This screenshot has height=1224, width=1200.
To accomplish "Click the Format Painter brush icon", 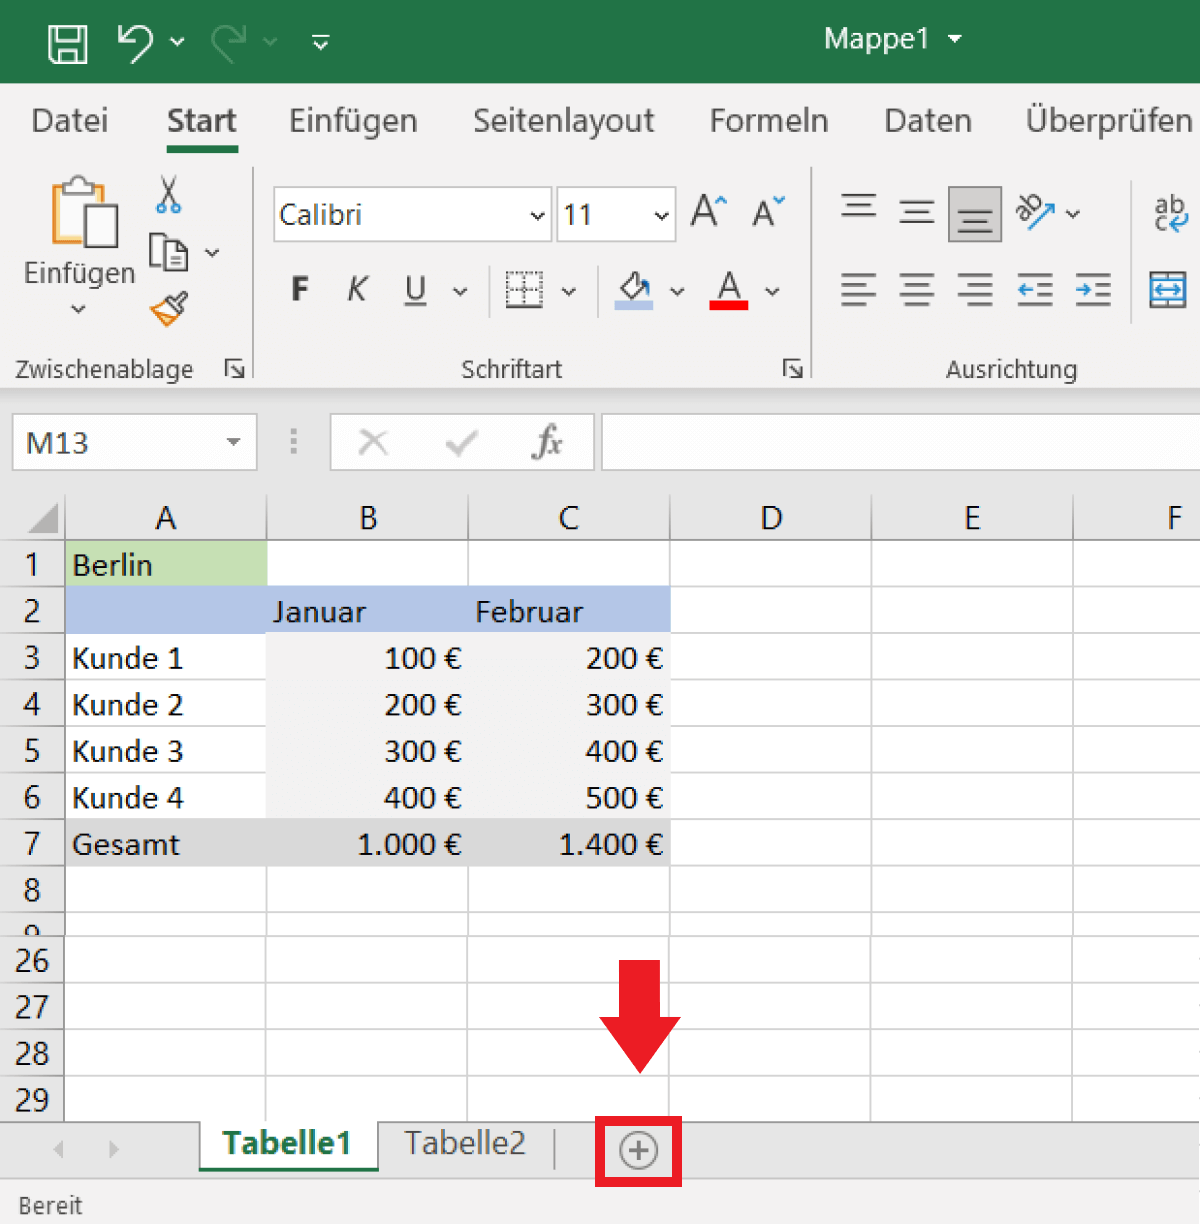I will point(169,309).
